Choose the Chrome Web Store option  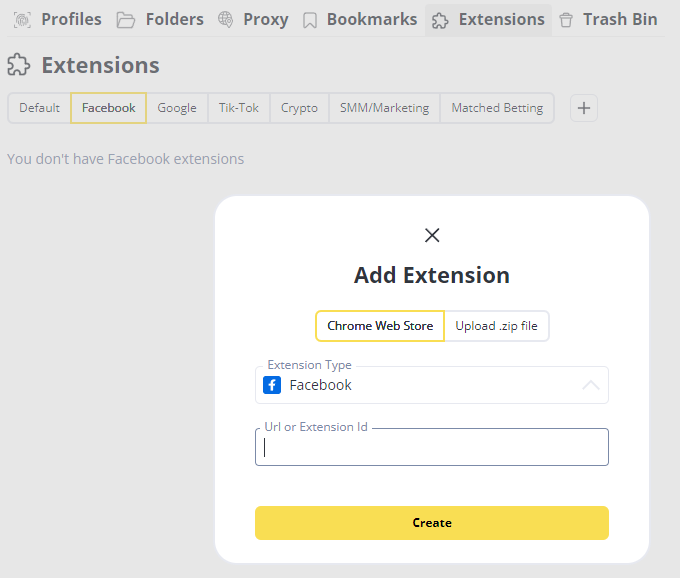pyautogui.click(x=380, y=326)
